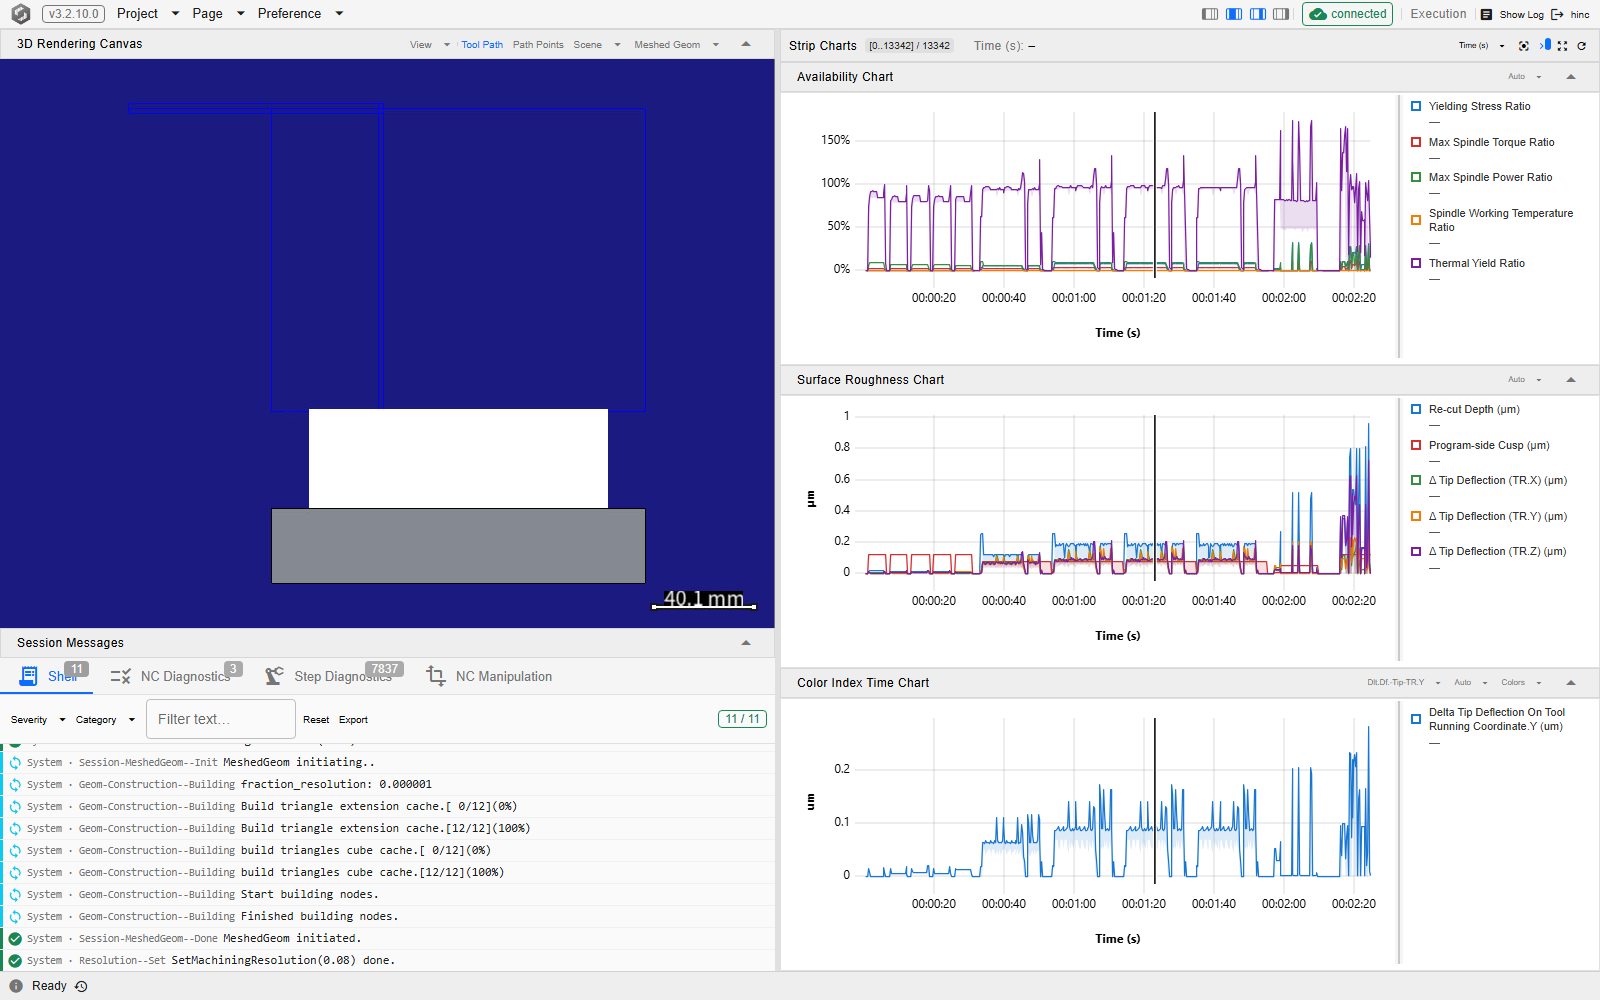Click the refresh icon in Strip Charts
Image resolution: width=1600 pixels, height=1000 pixels.
click(1581, 46)
